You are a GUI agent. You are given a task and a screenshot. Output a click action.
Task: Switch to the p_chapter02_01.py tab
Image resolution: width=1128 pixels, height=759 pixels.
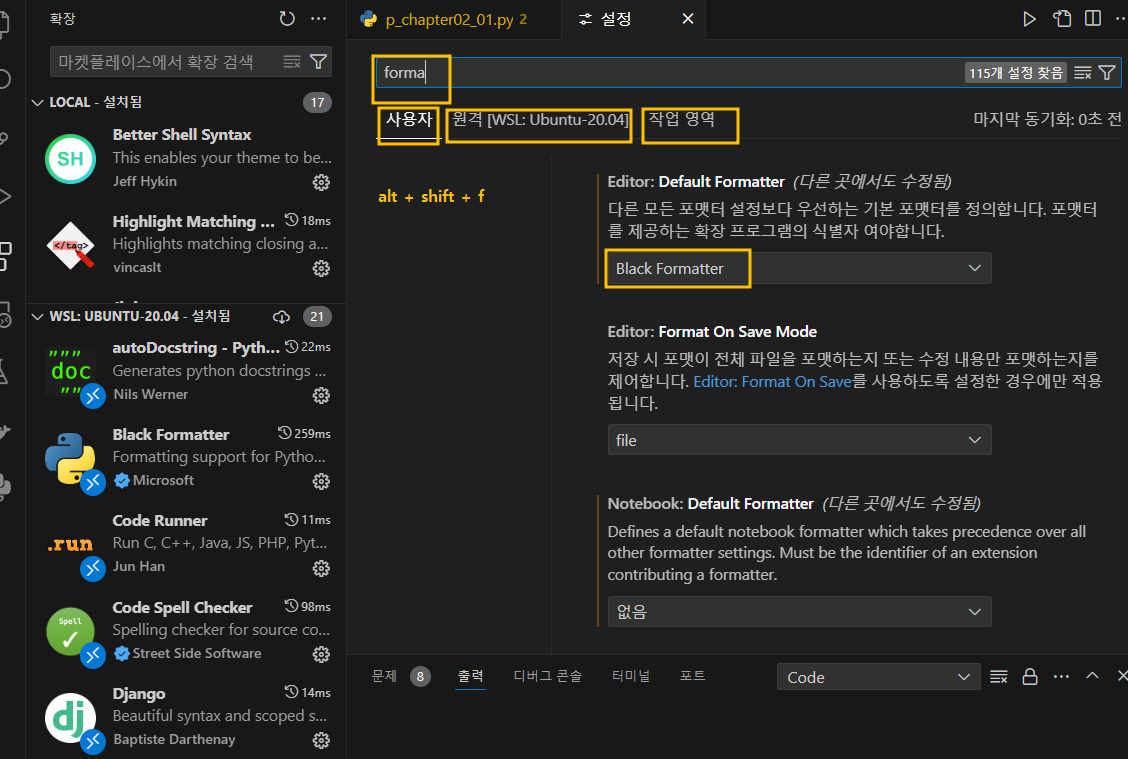tap(455, 19)
